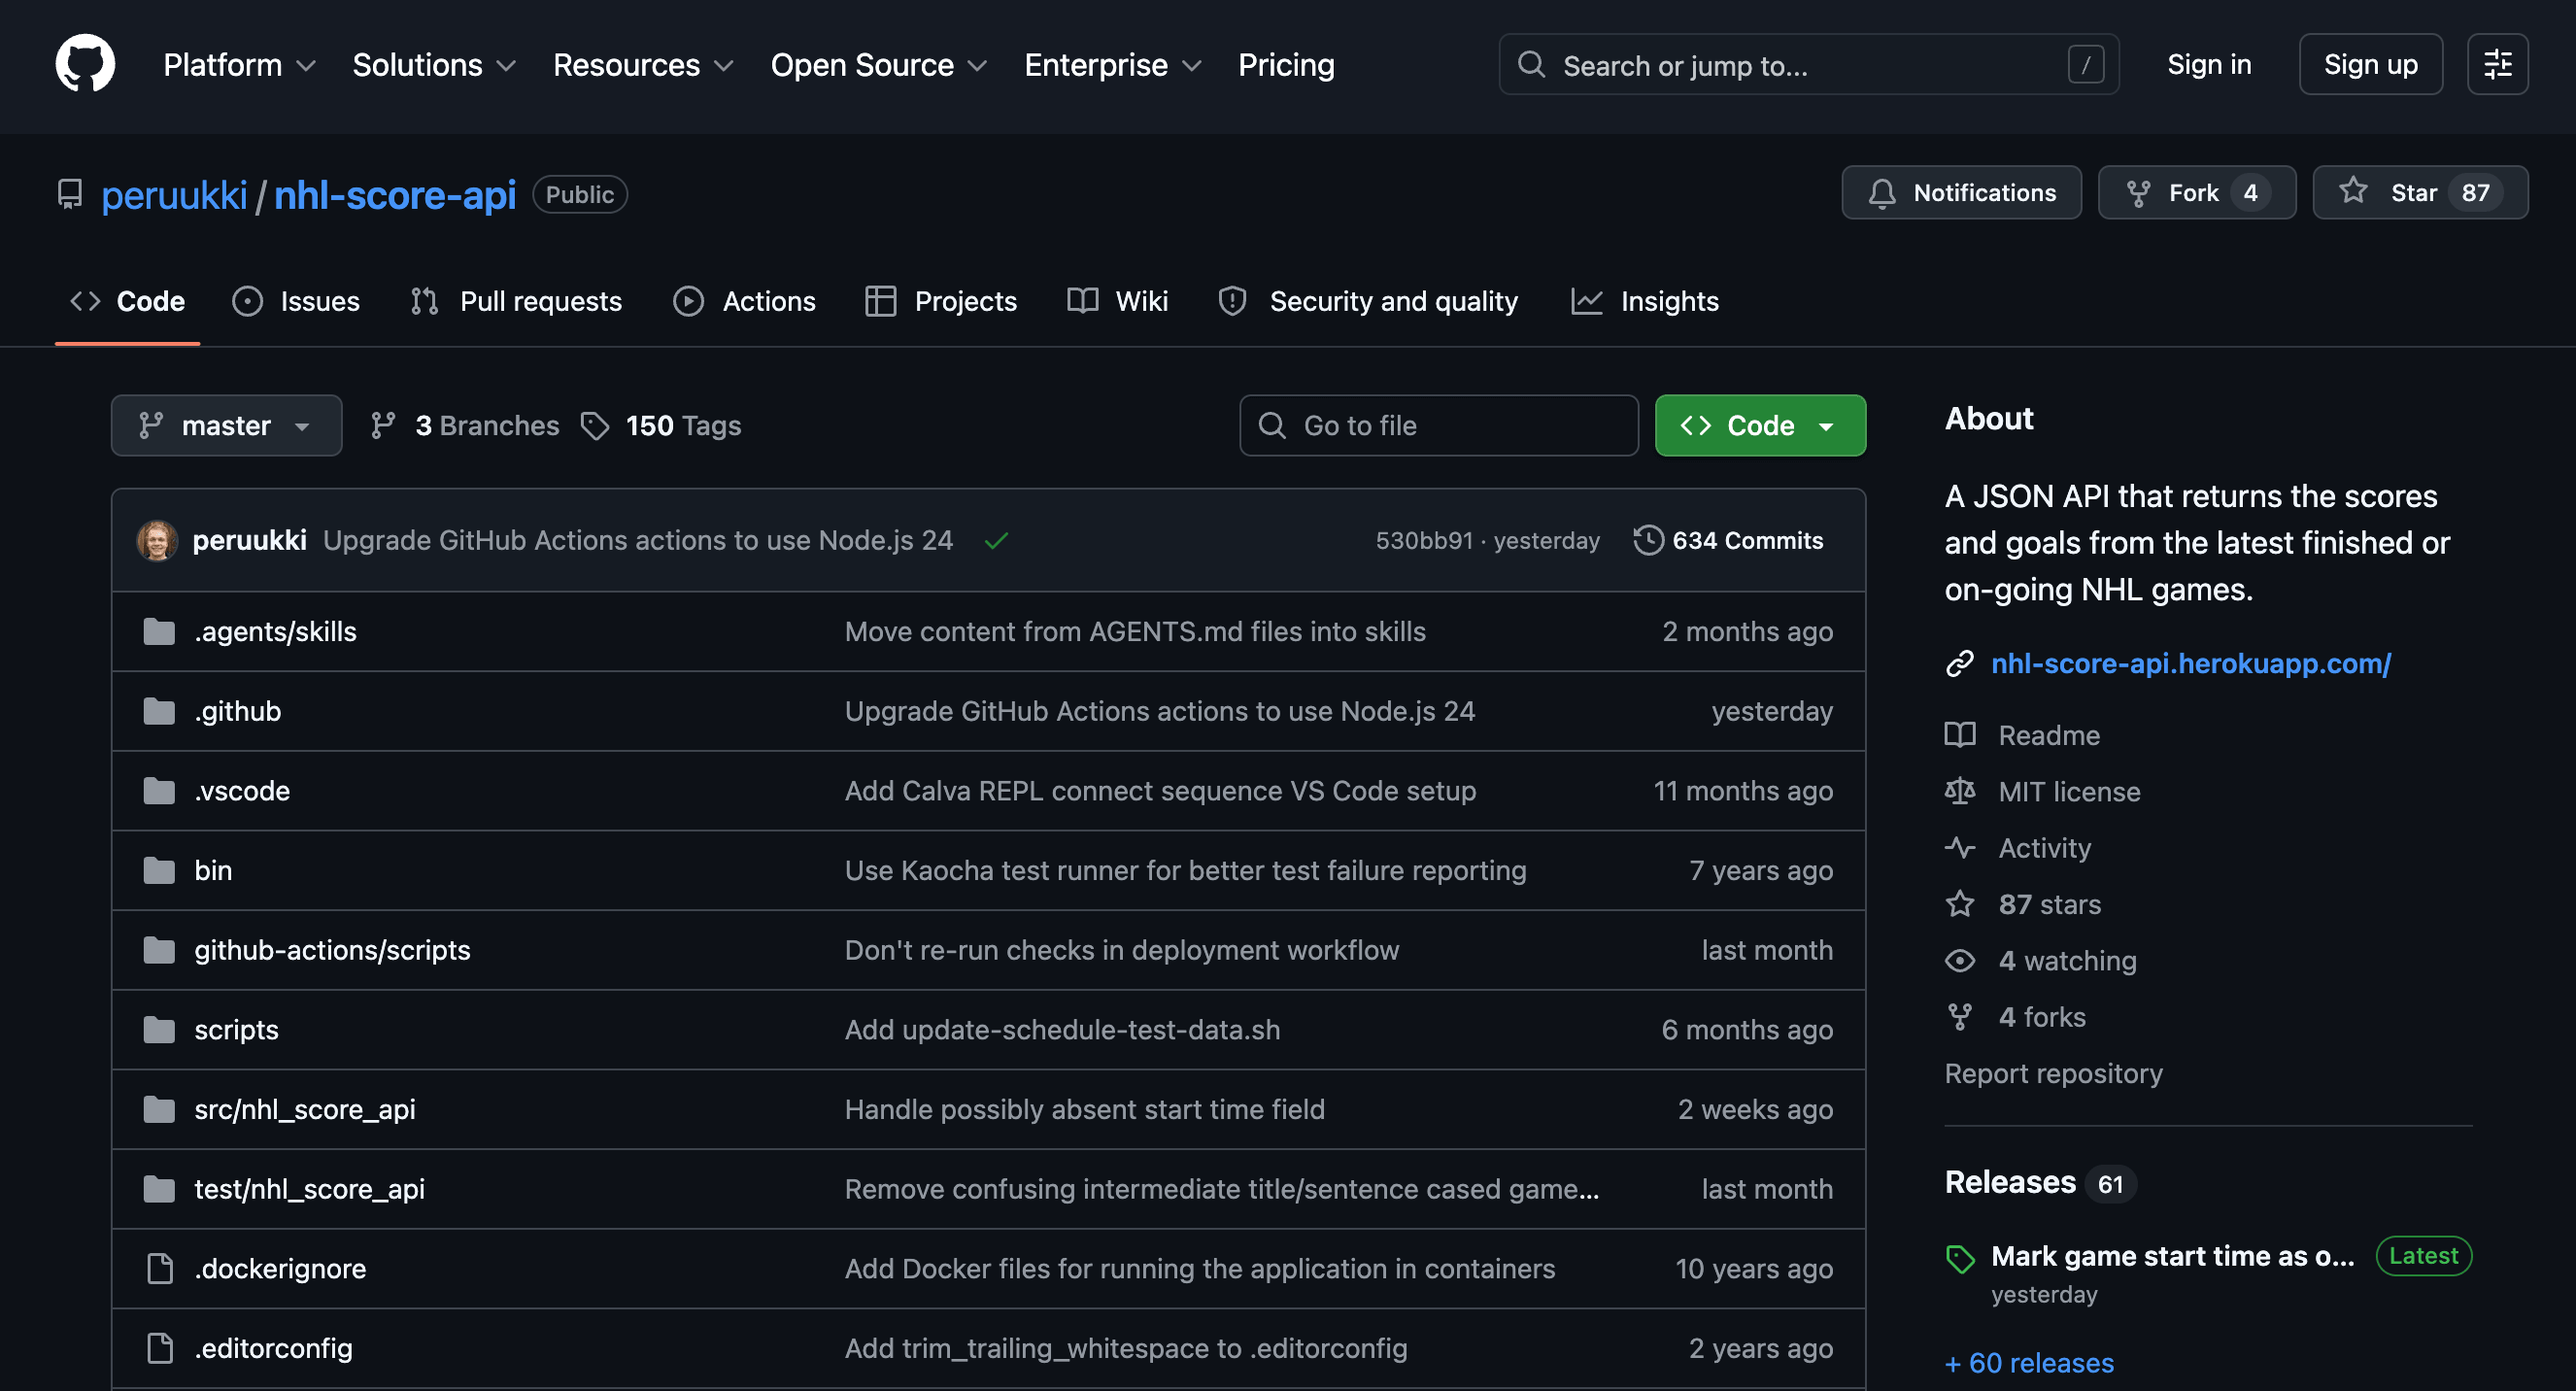Viewport: 2576px width, 1391px height.
Task: Open the Security and quality tab
Action: pyautogui.click(x=1368, y=301)
